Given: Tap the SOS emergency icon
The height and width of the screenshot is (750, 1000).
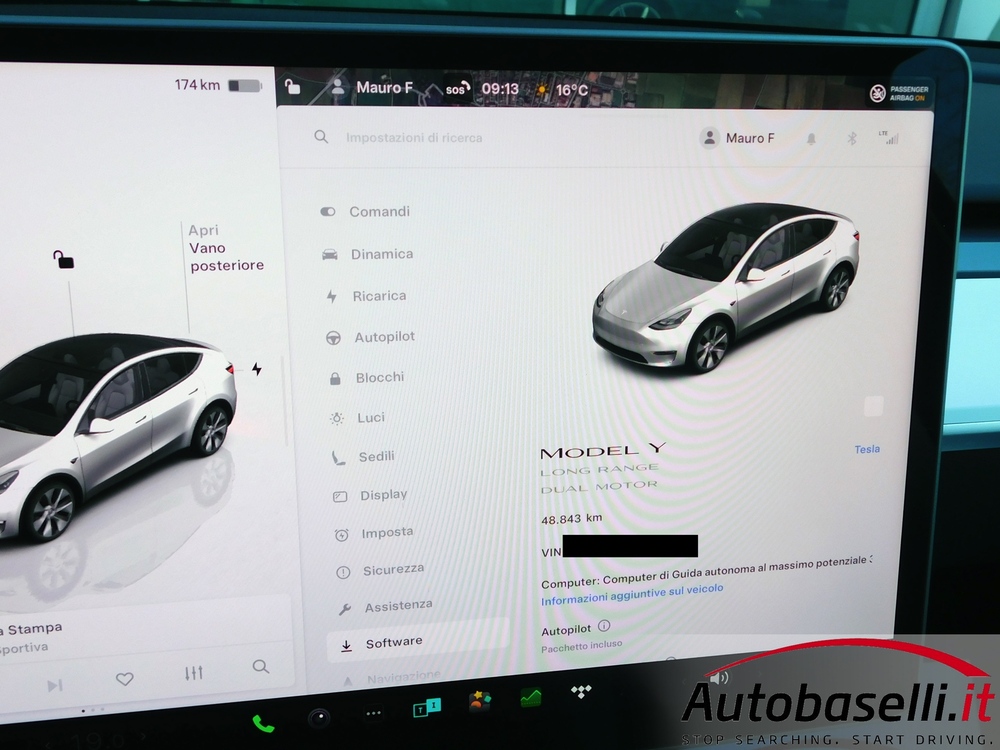Looking at the screenshot, I should tap(457, 89).
